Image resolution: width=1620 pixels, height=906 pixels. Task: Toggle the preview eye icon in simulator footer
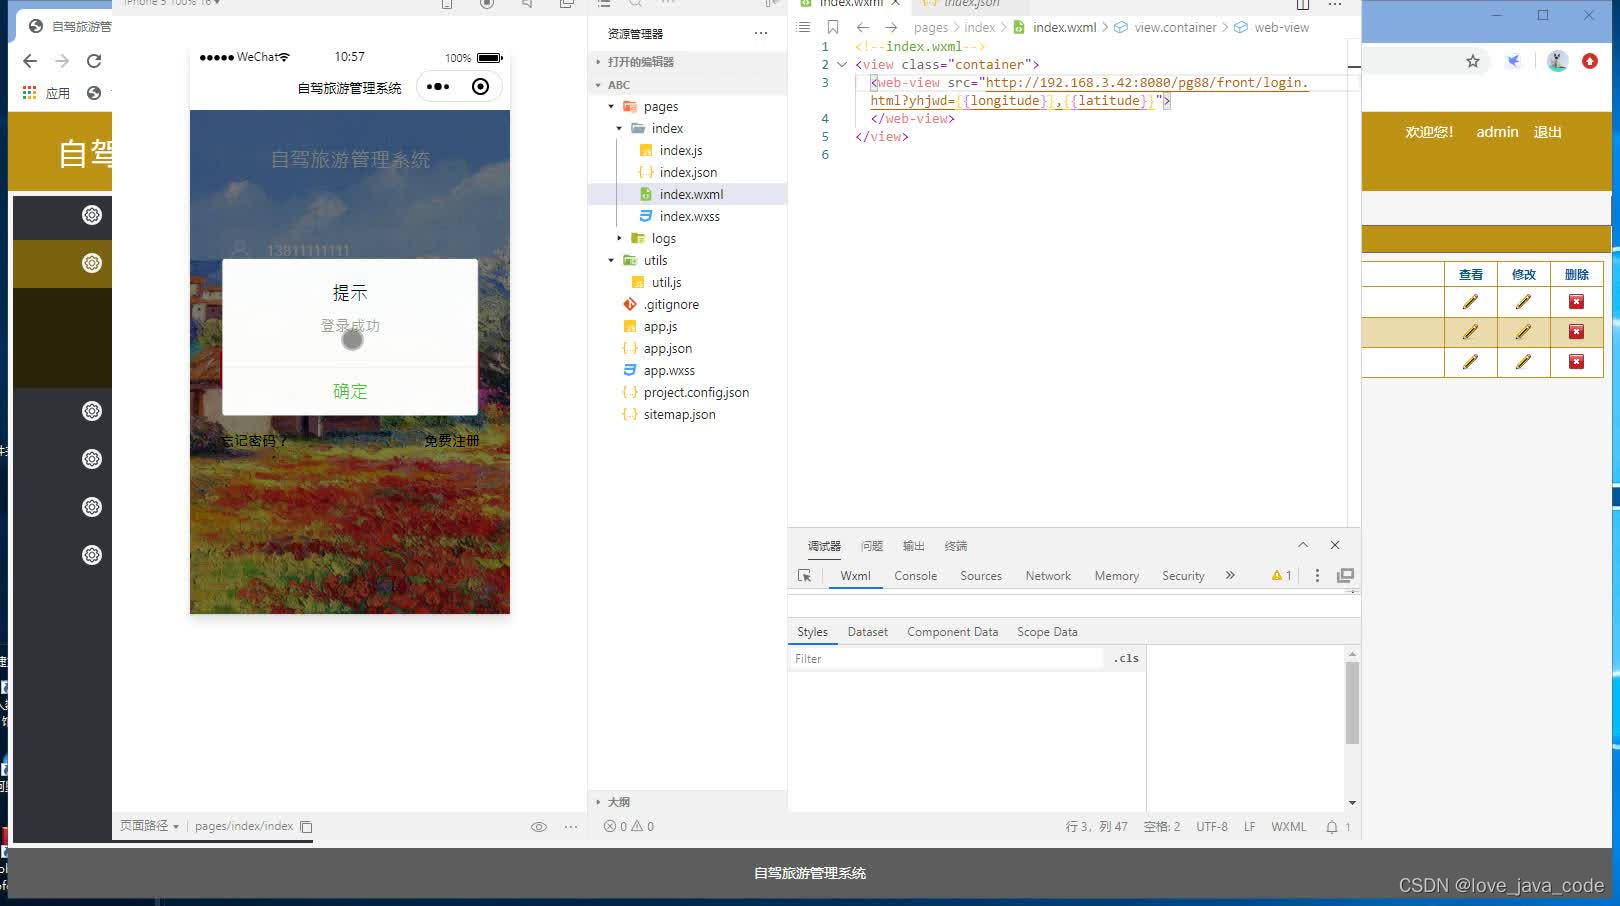click(539, 827)
